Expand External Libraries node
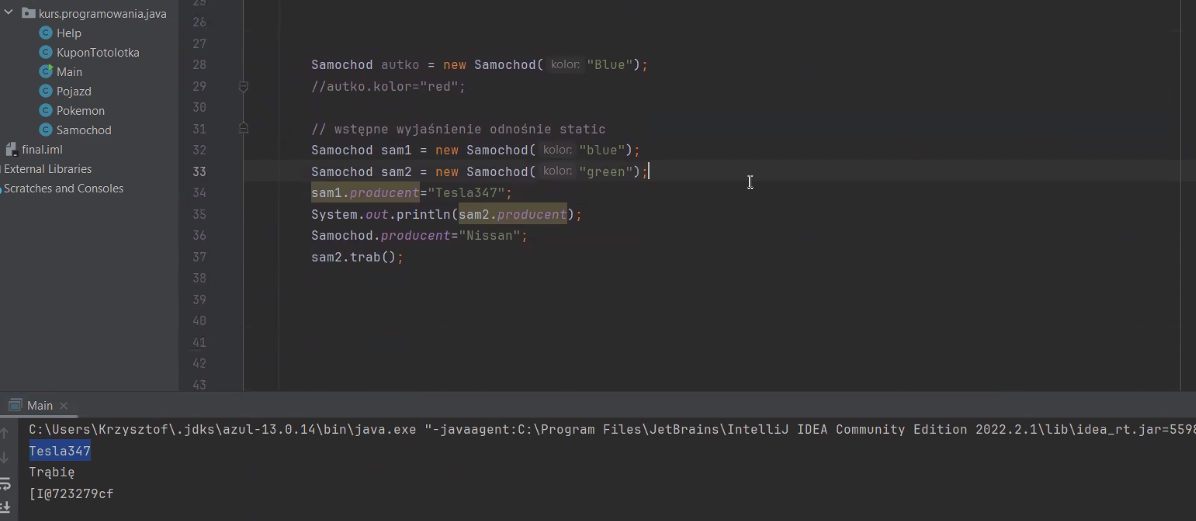1196x521 pixels. point(47,169)
